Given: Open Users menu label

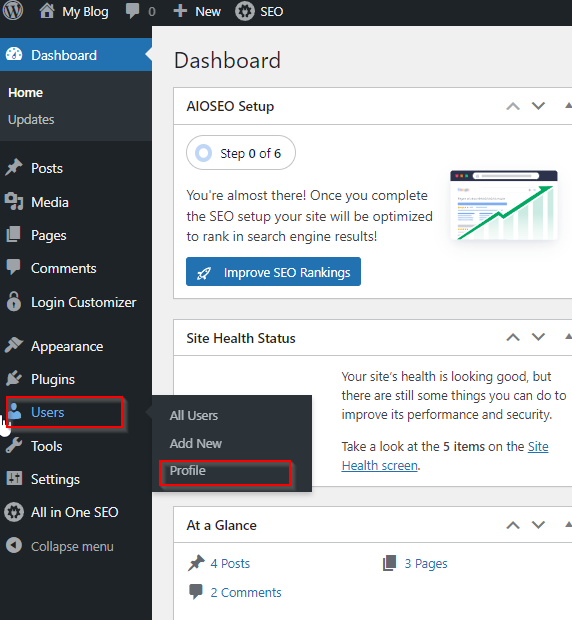Looking at the screenshot, I should click(x=47, y=412).
